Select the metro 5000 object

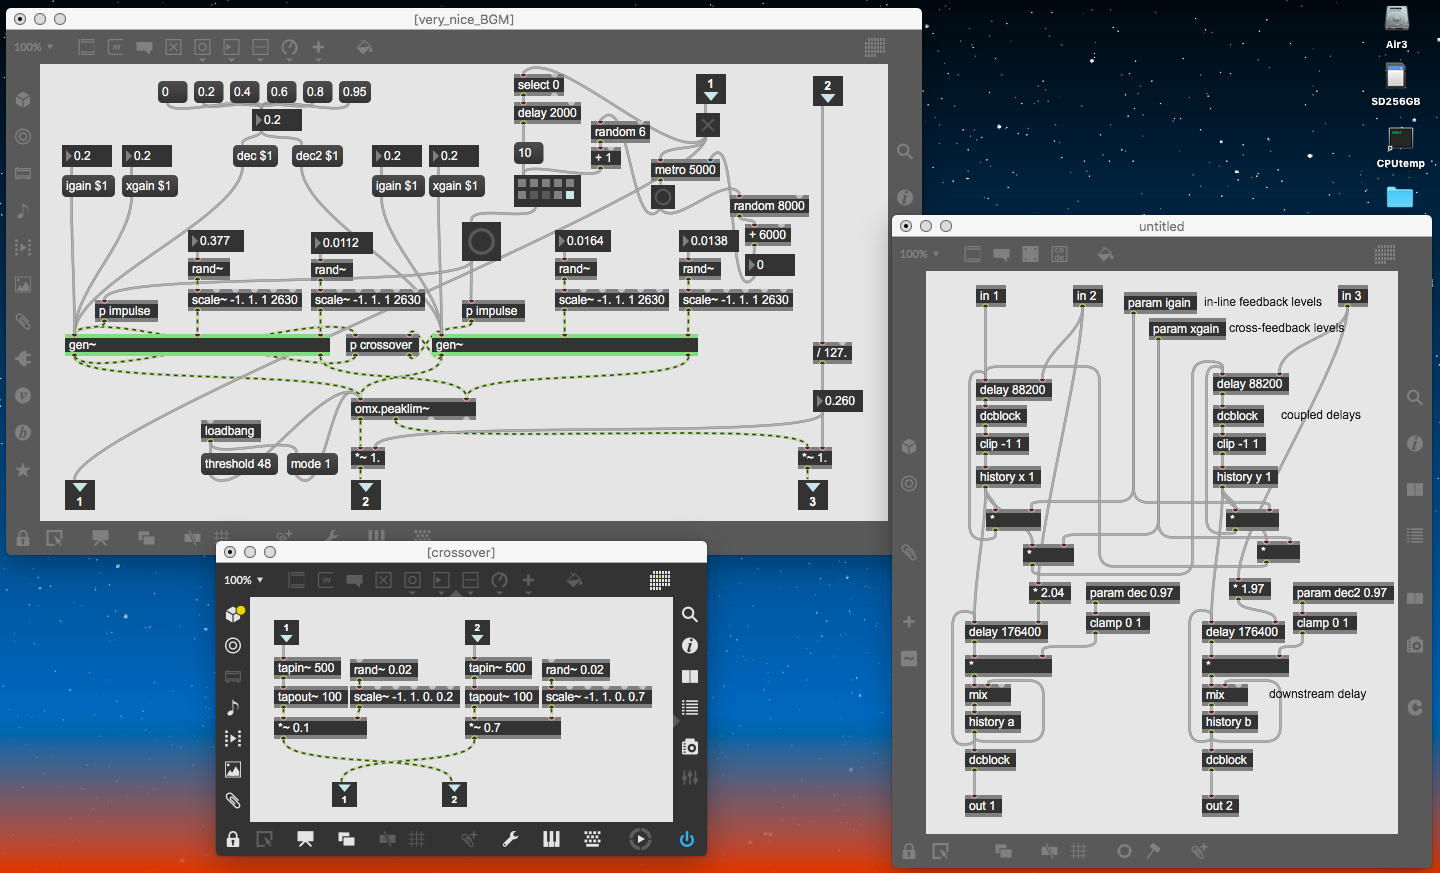(686, 170)
